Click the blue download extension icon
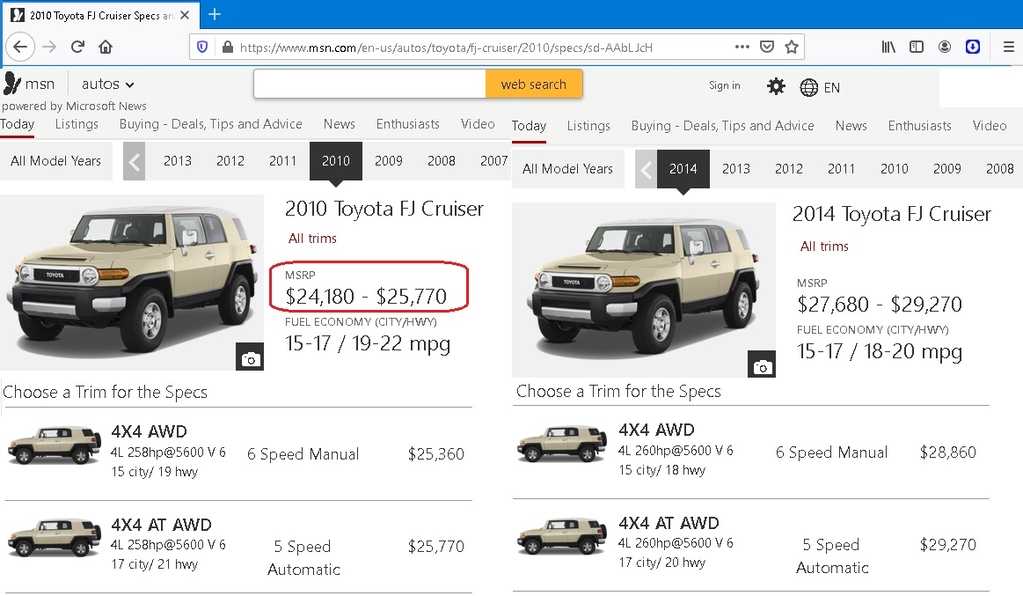 [x=973, y=47]
